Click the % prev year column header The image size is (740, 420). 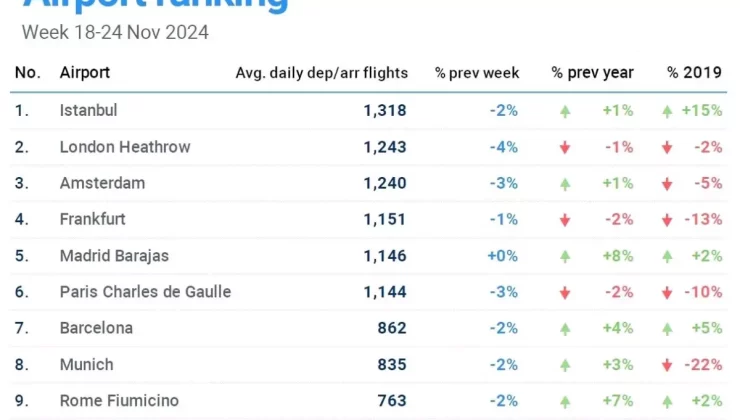point(592,73)
